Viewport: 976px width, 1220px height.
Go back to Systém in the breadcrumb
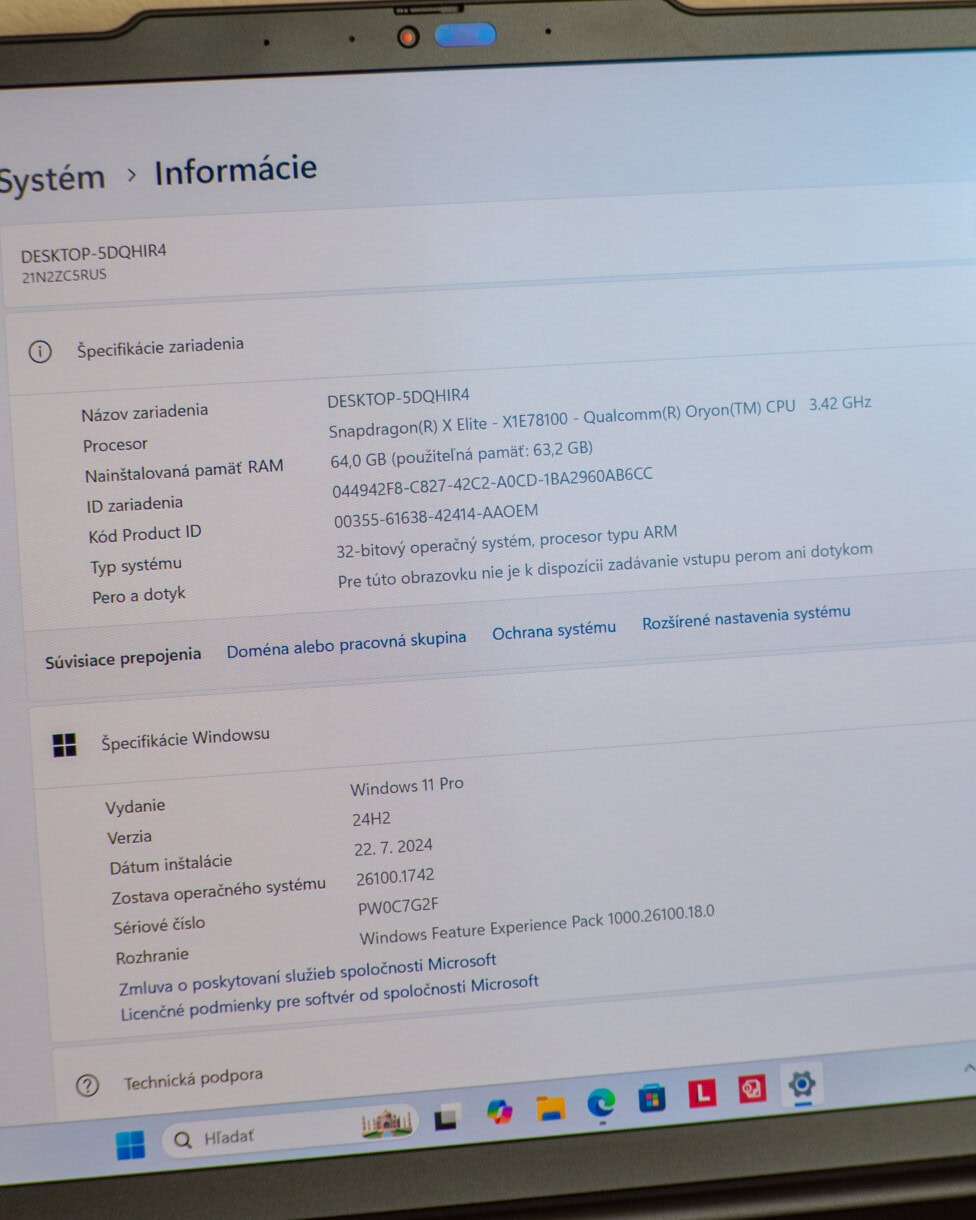[51, 180]
